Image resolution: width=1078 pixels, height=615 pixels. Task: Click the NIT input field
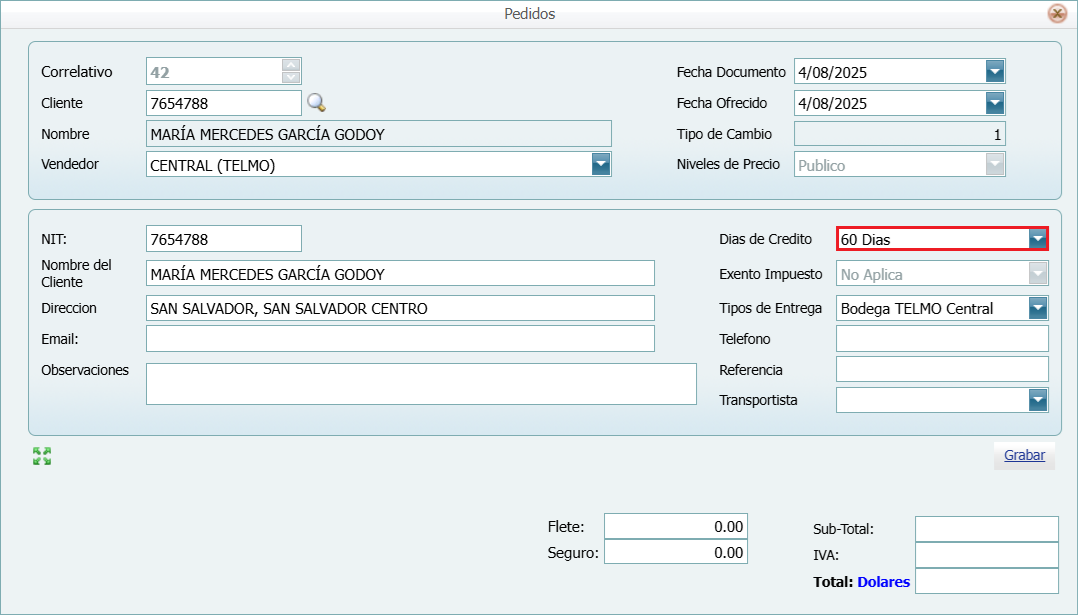(222, 239)
